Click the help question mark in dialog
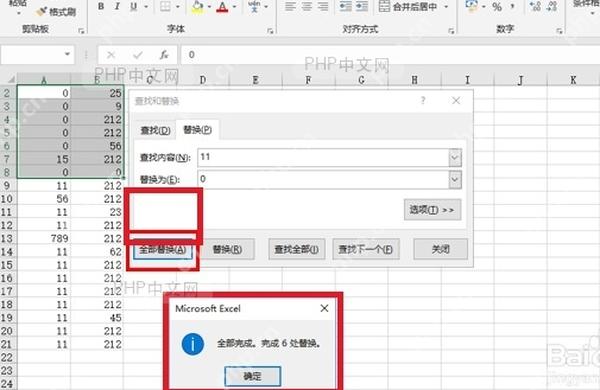The height and width of the screenshot is (390, 600). point(423,101)
